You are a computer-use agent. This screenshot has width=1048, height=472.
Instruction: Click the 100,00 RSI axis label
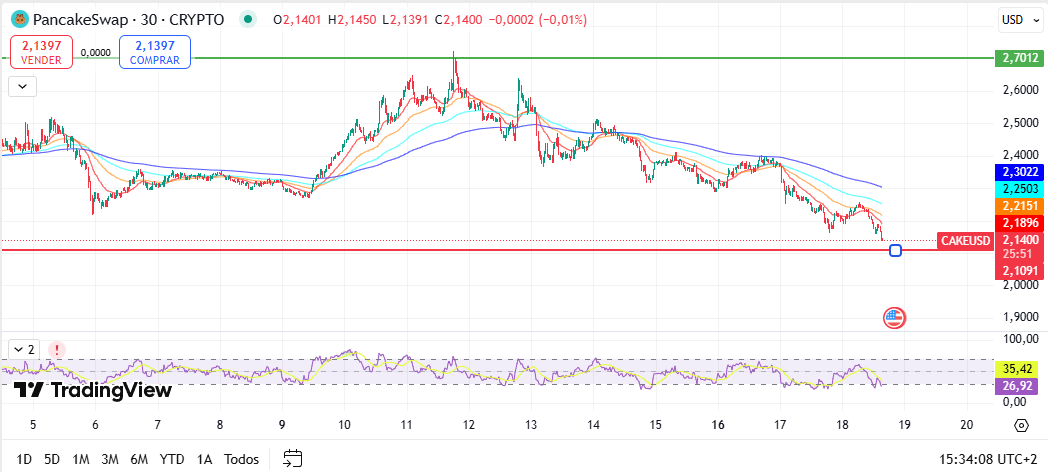(x=1019, y=339)
